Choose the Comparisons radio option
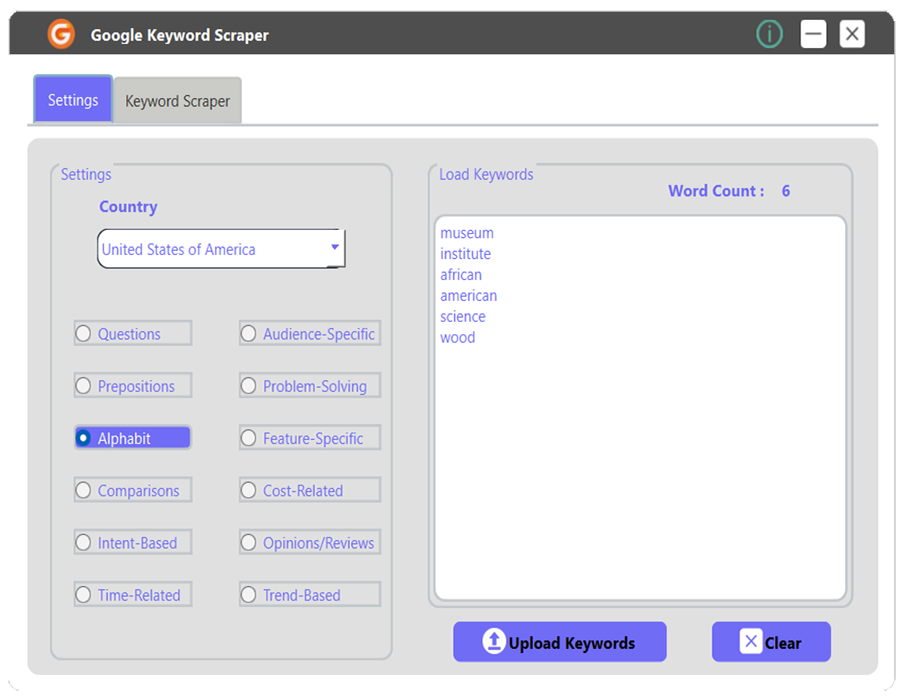 point(133,490)
